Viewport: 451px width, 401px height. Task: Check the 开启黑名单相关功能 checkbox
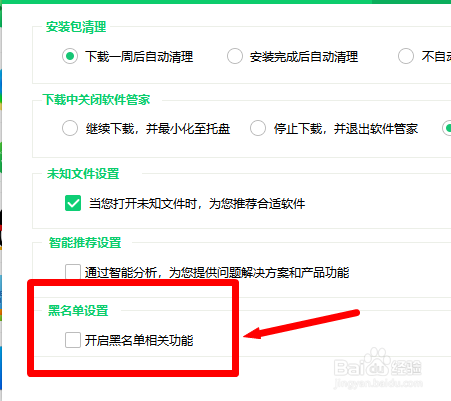73,340
